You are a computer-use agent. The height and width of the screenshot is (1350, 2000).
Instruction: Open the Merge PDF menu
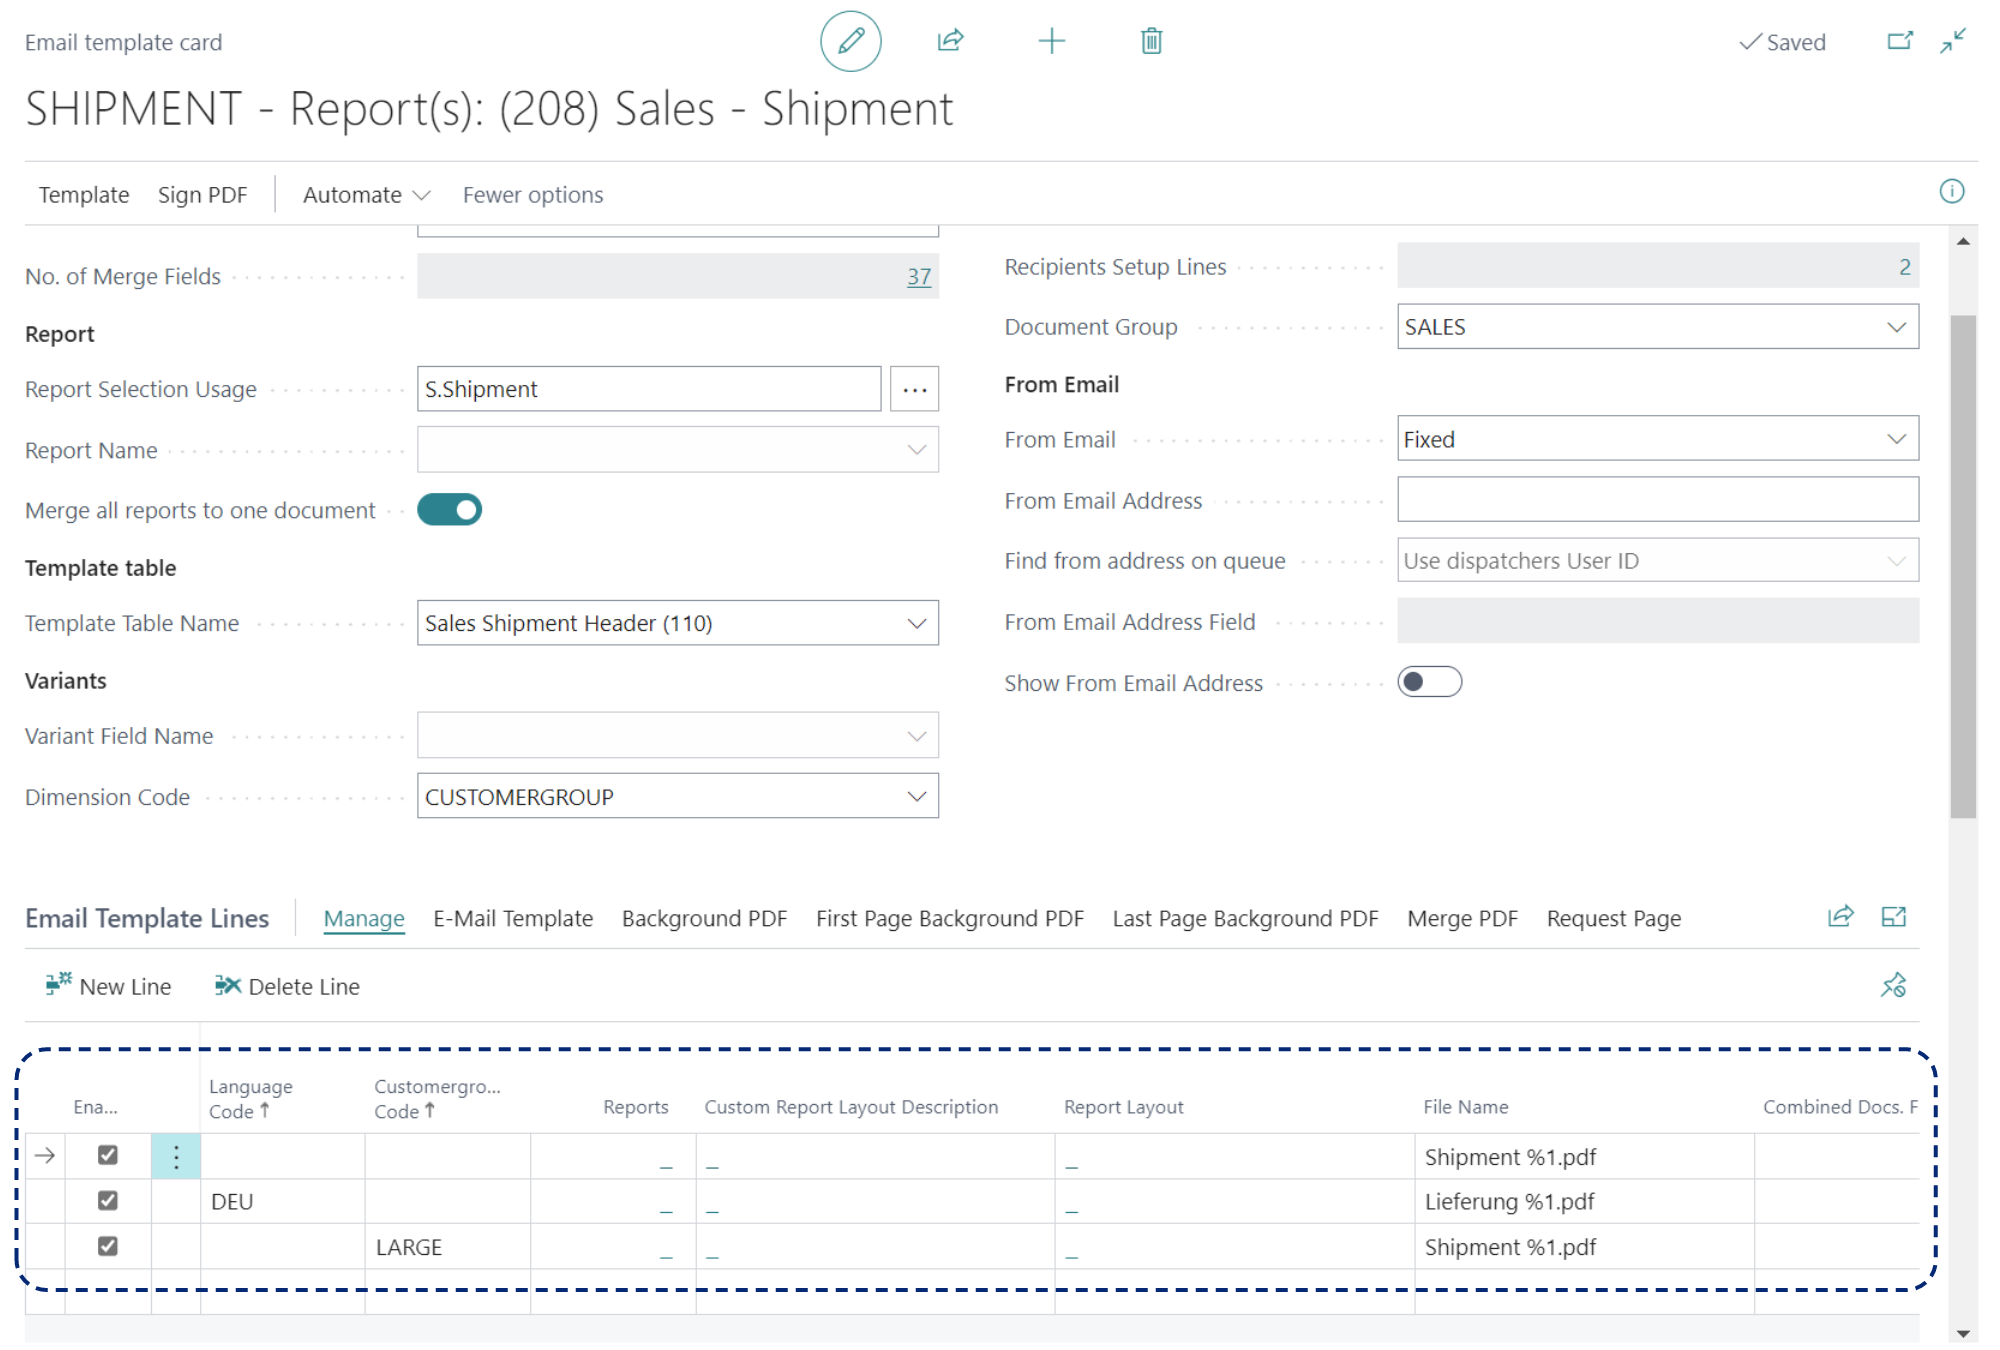(x=1462, y=918)
